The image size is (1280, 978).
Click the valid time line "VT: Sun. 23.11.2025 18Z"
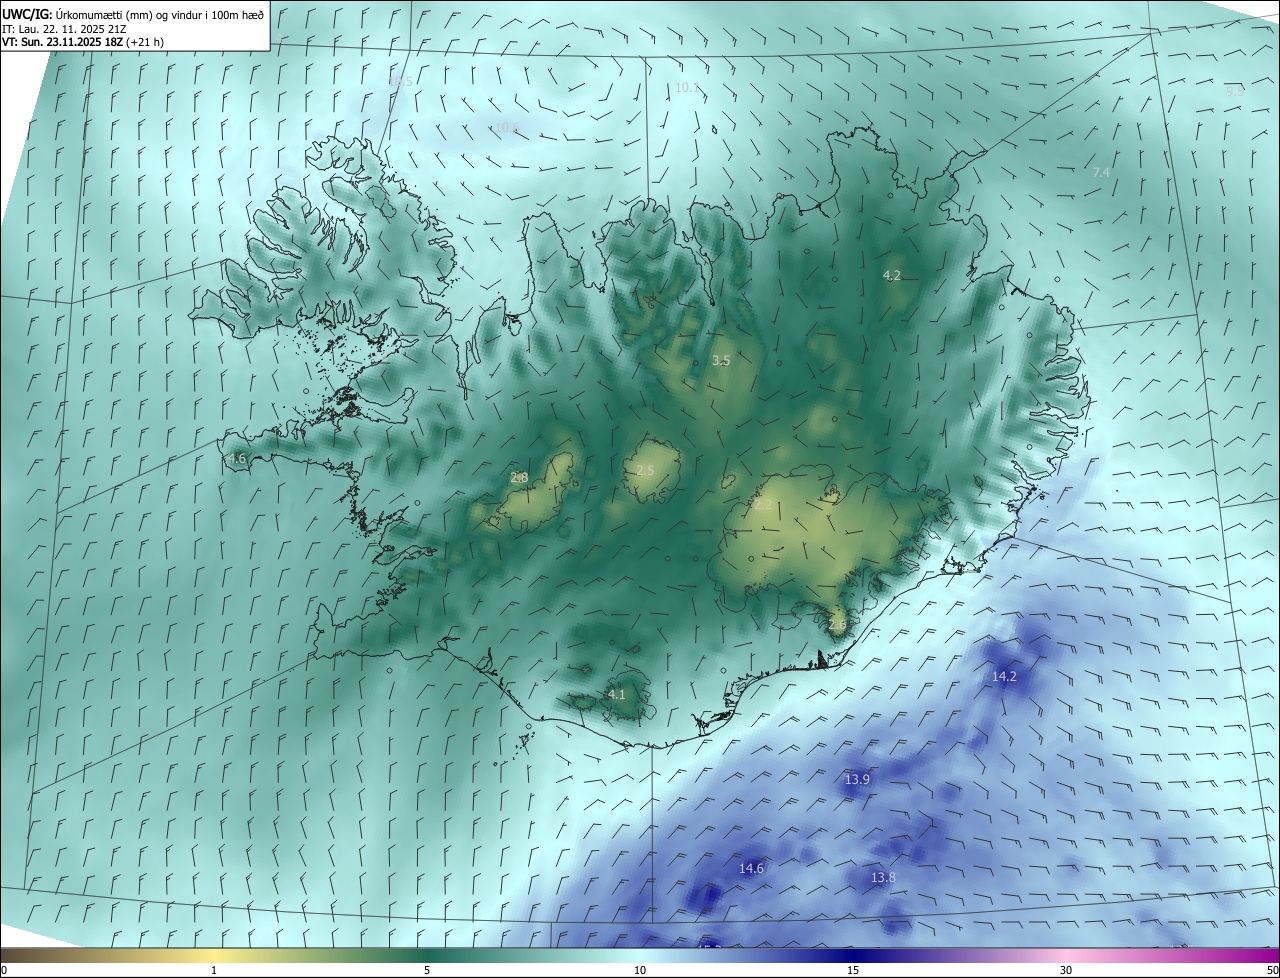pyautogui.click(x=84, y=43)
